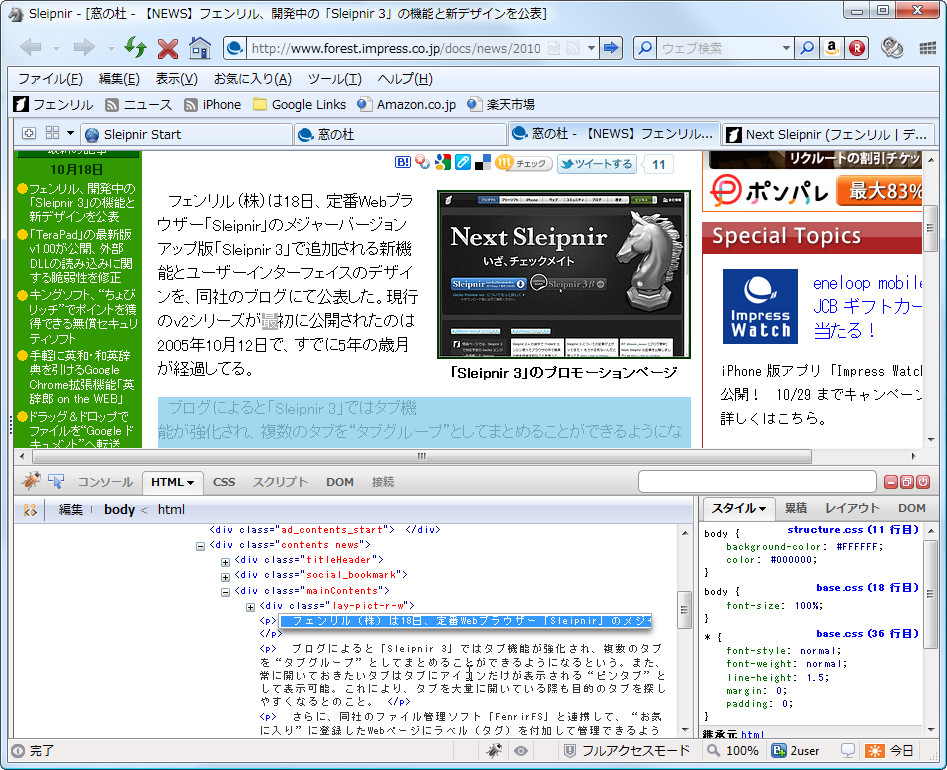The width and height of the screenshot is (947, 770).
Task: Minimize Firebug panel with red minus button
Action: [891, 481]
